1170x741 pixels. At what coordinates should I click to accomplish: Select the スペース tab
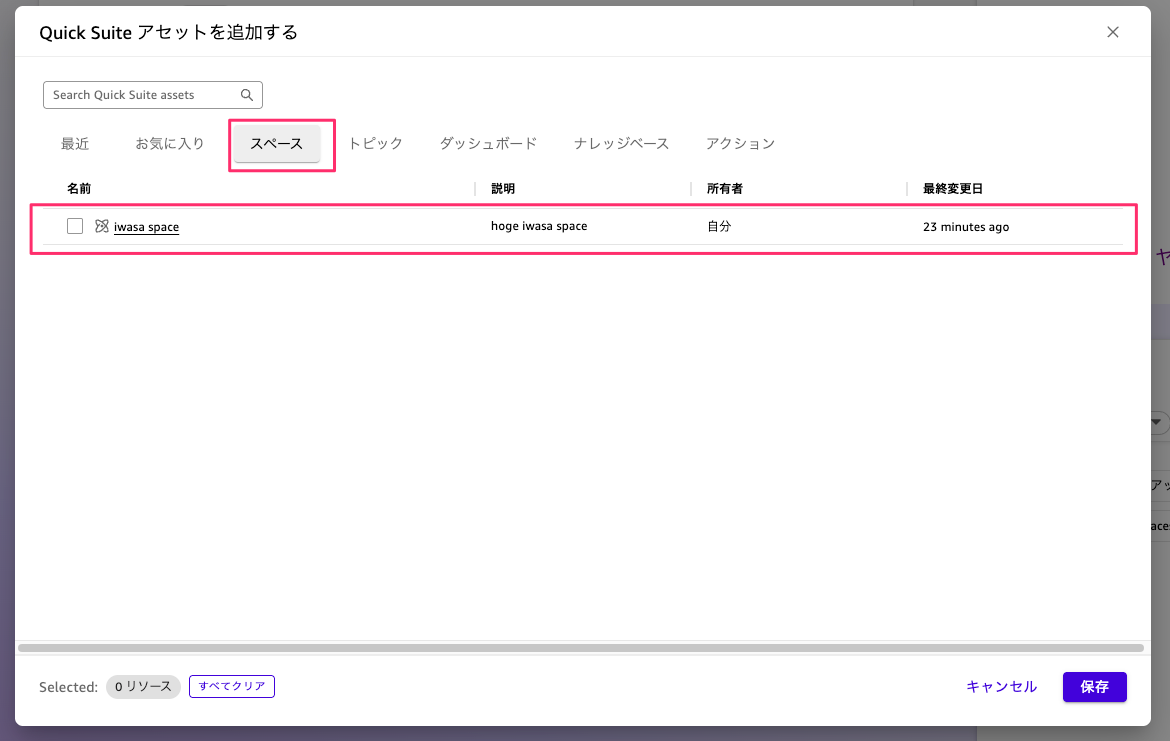coord(277,144)
